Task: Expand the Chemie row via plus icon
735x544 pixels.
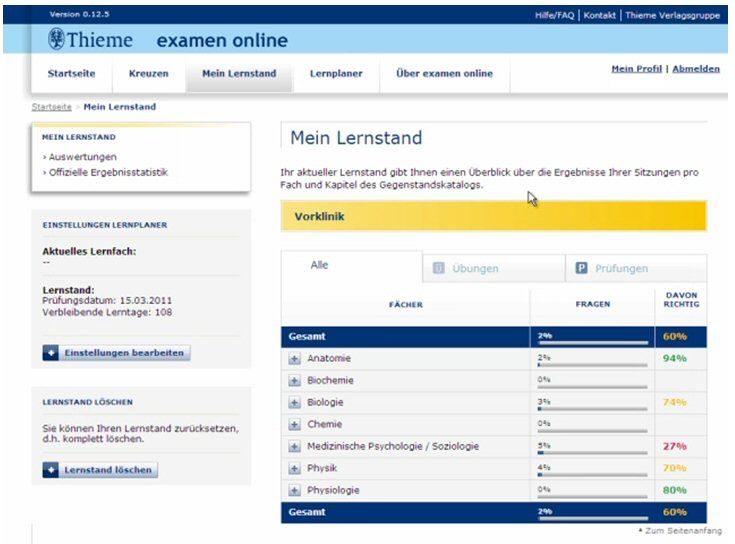Action: coord(294,425)
